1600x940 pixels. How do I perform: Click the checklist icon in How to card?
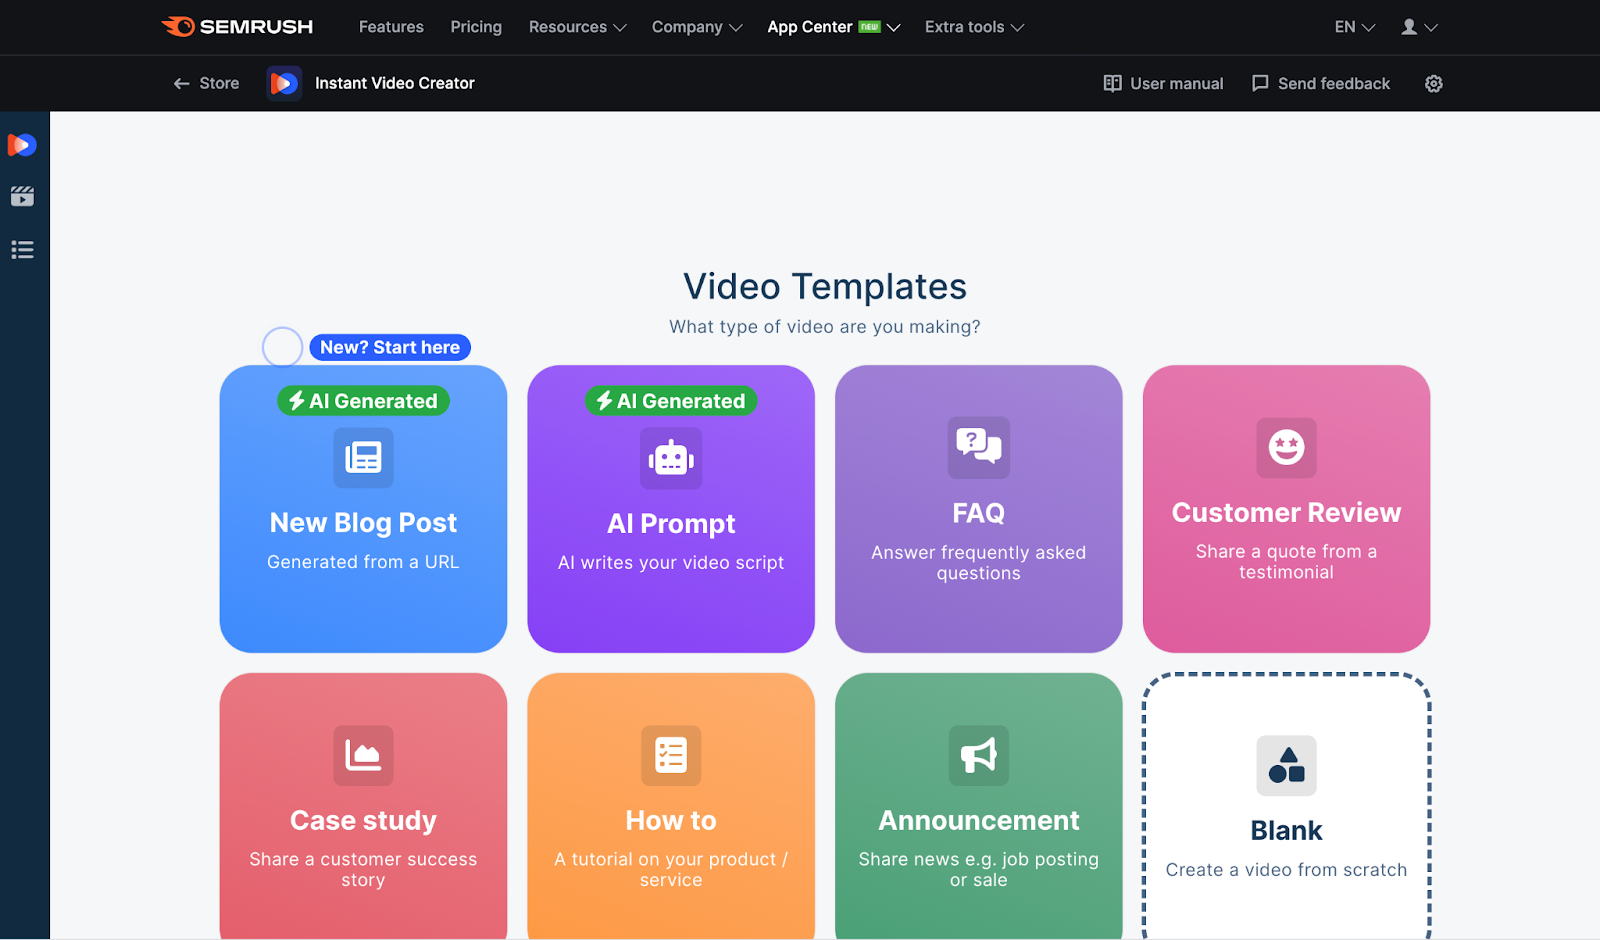[671, 755]
